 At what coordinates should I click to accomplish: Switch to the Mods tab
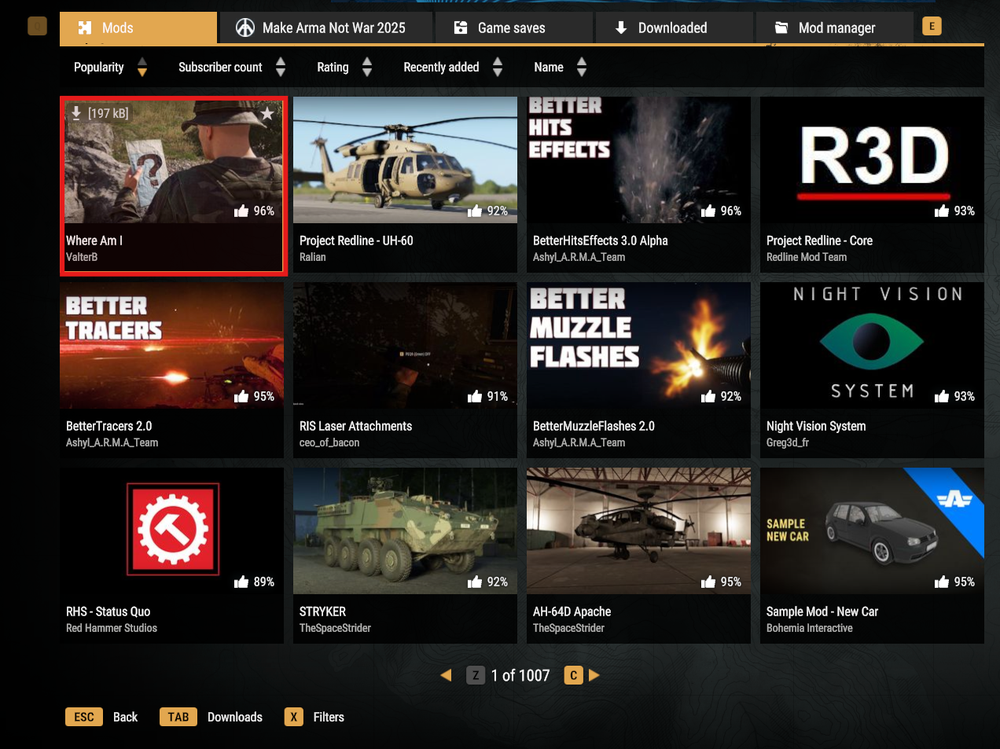pyautogui.click(x=138, y=28)
